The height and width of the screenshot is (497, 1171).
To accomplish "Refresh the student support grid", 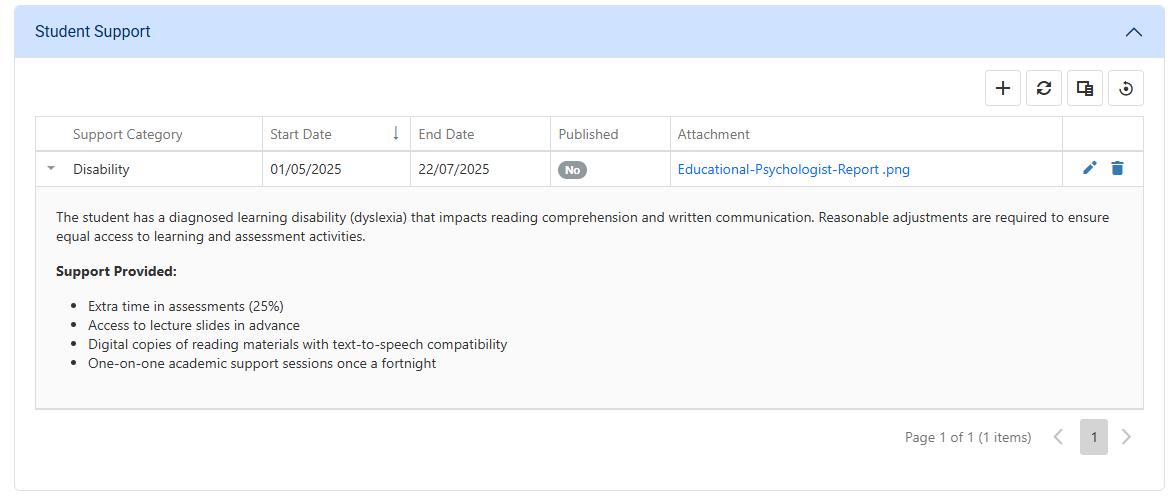I will coord(1044,88).
